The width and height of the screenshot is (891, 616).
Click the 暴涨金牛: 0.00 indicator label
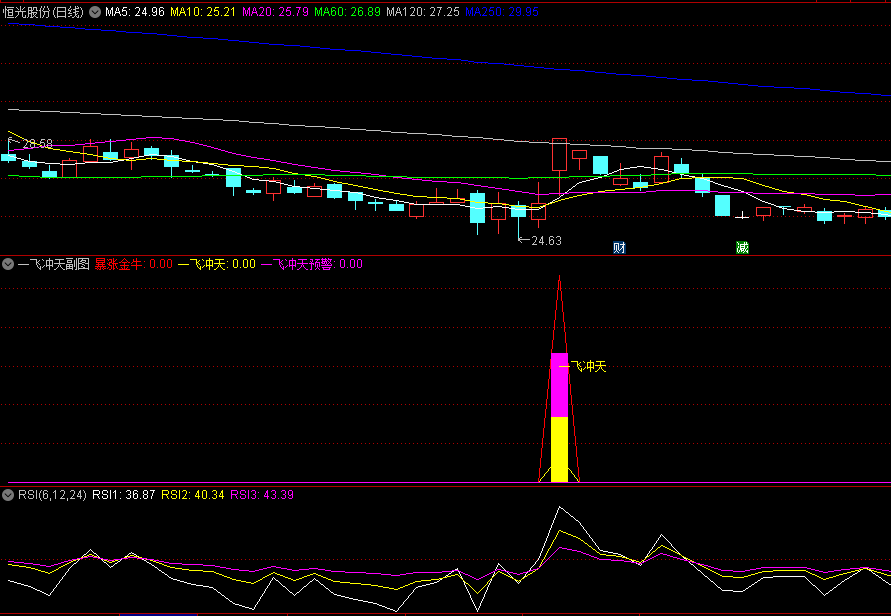[134, 264]
